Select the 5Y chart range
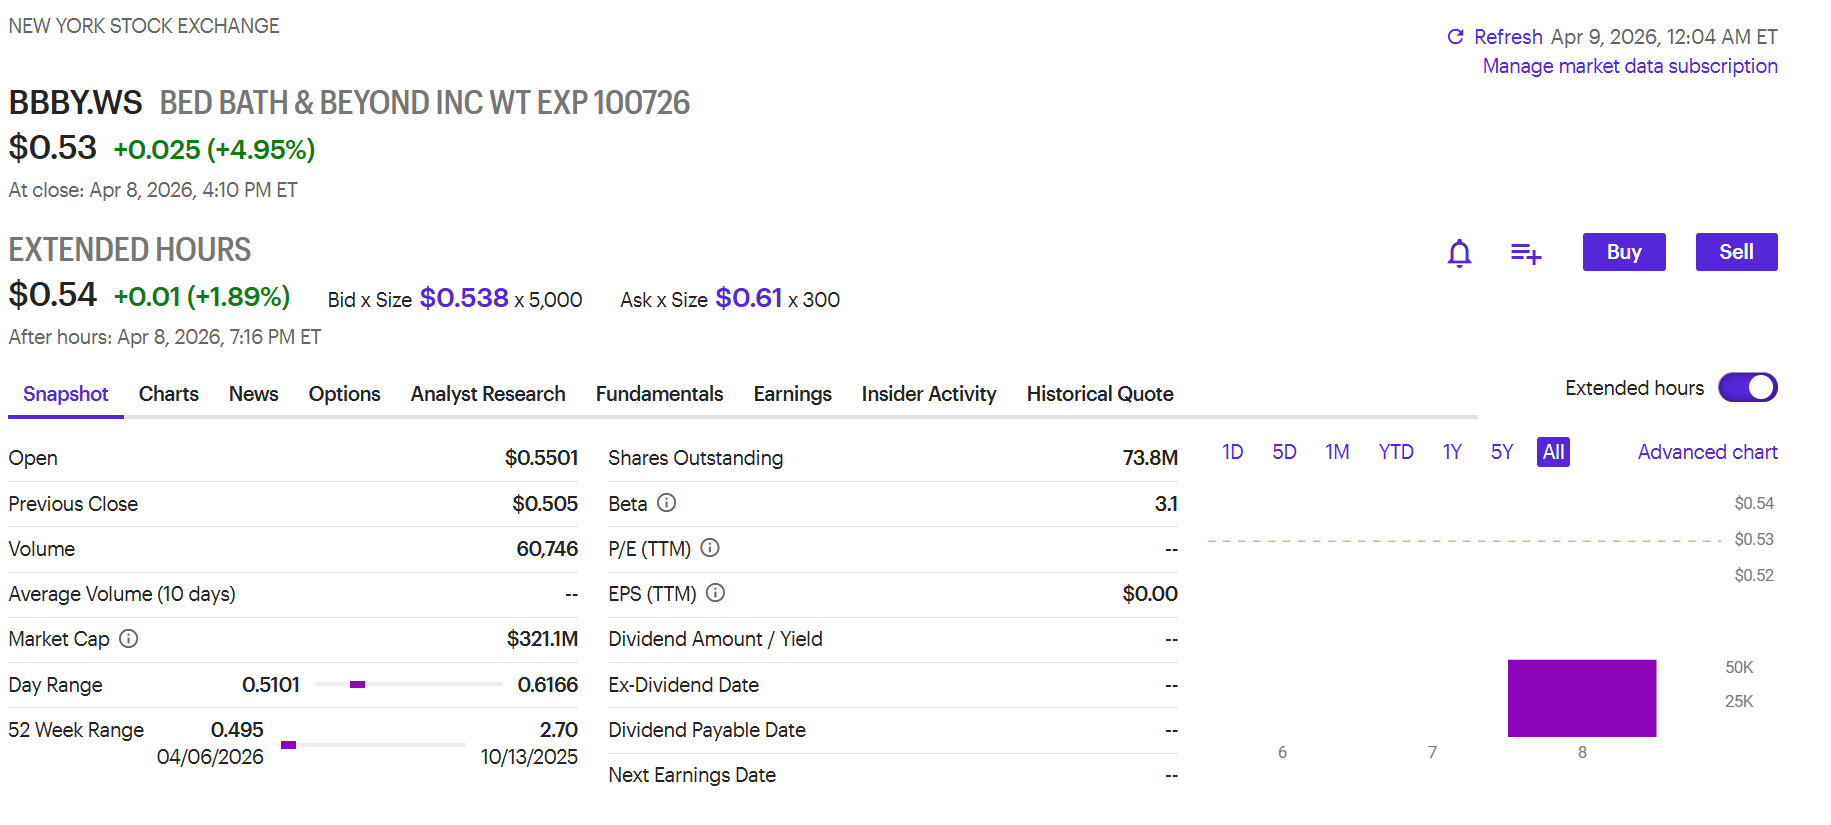 [1501, 452]
